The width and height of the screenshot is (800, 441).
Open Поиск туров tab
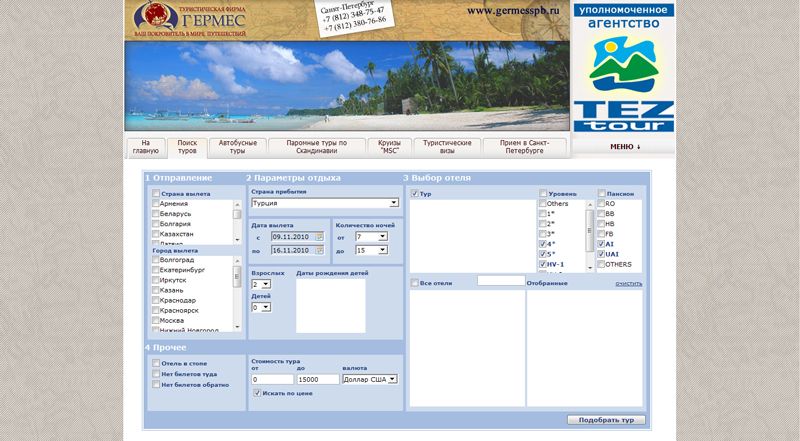coord(187,147)
